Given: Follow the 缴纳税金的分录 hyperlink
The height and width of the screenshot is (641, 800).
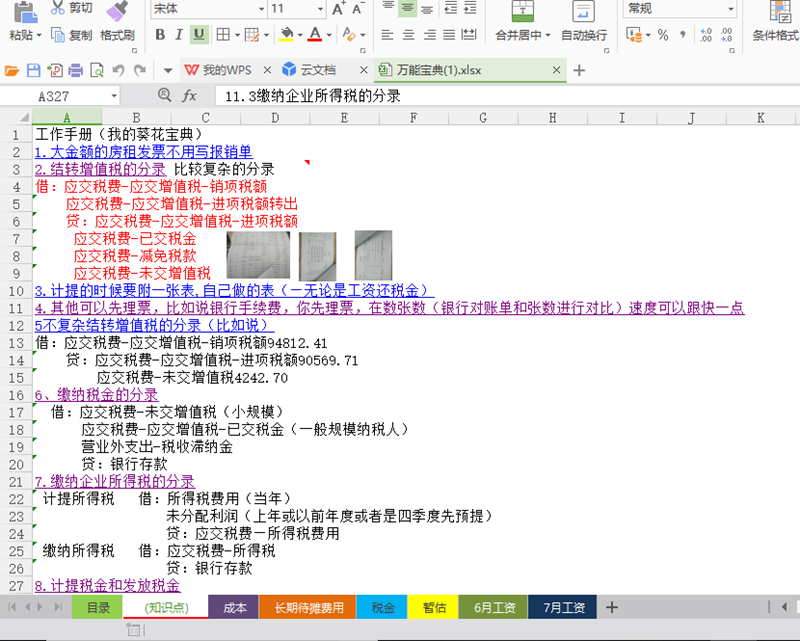Looking at the screenshot, I should [x=96, y=394].
